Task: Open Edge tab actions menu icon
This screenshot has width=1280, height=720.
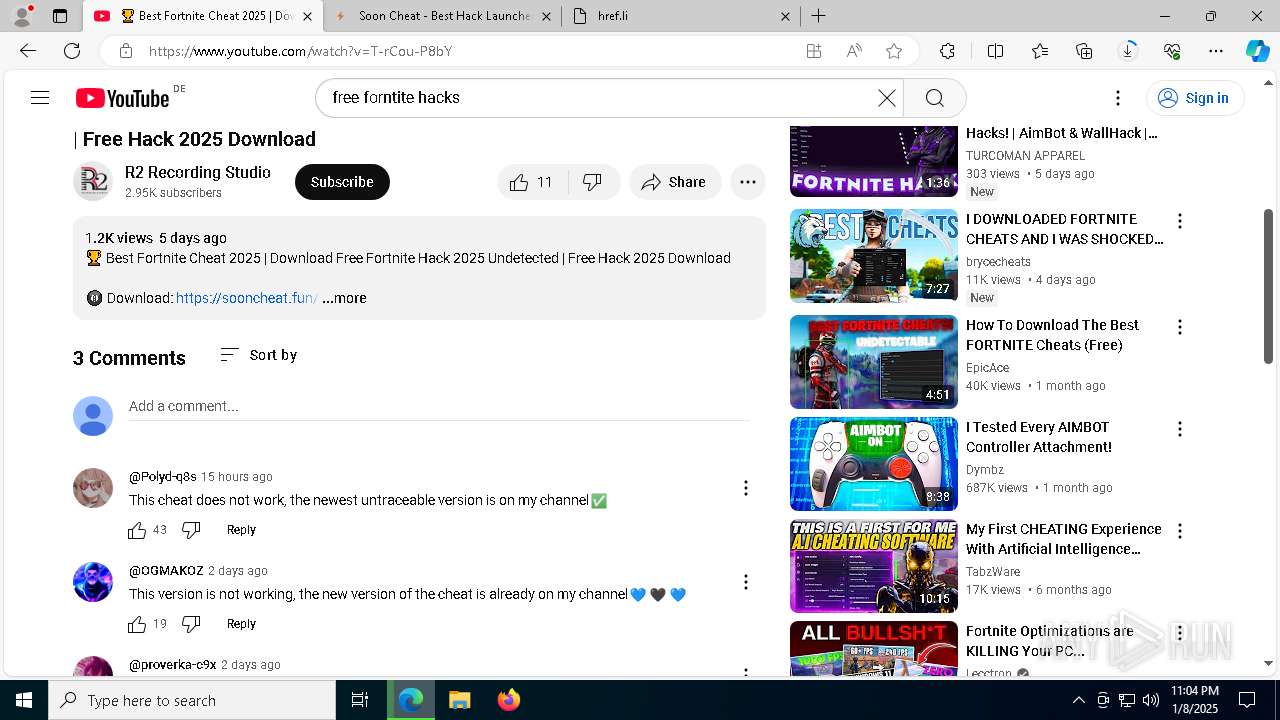Action: tap(60, 16)
